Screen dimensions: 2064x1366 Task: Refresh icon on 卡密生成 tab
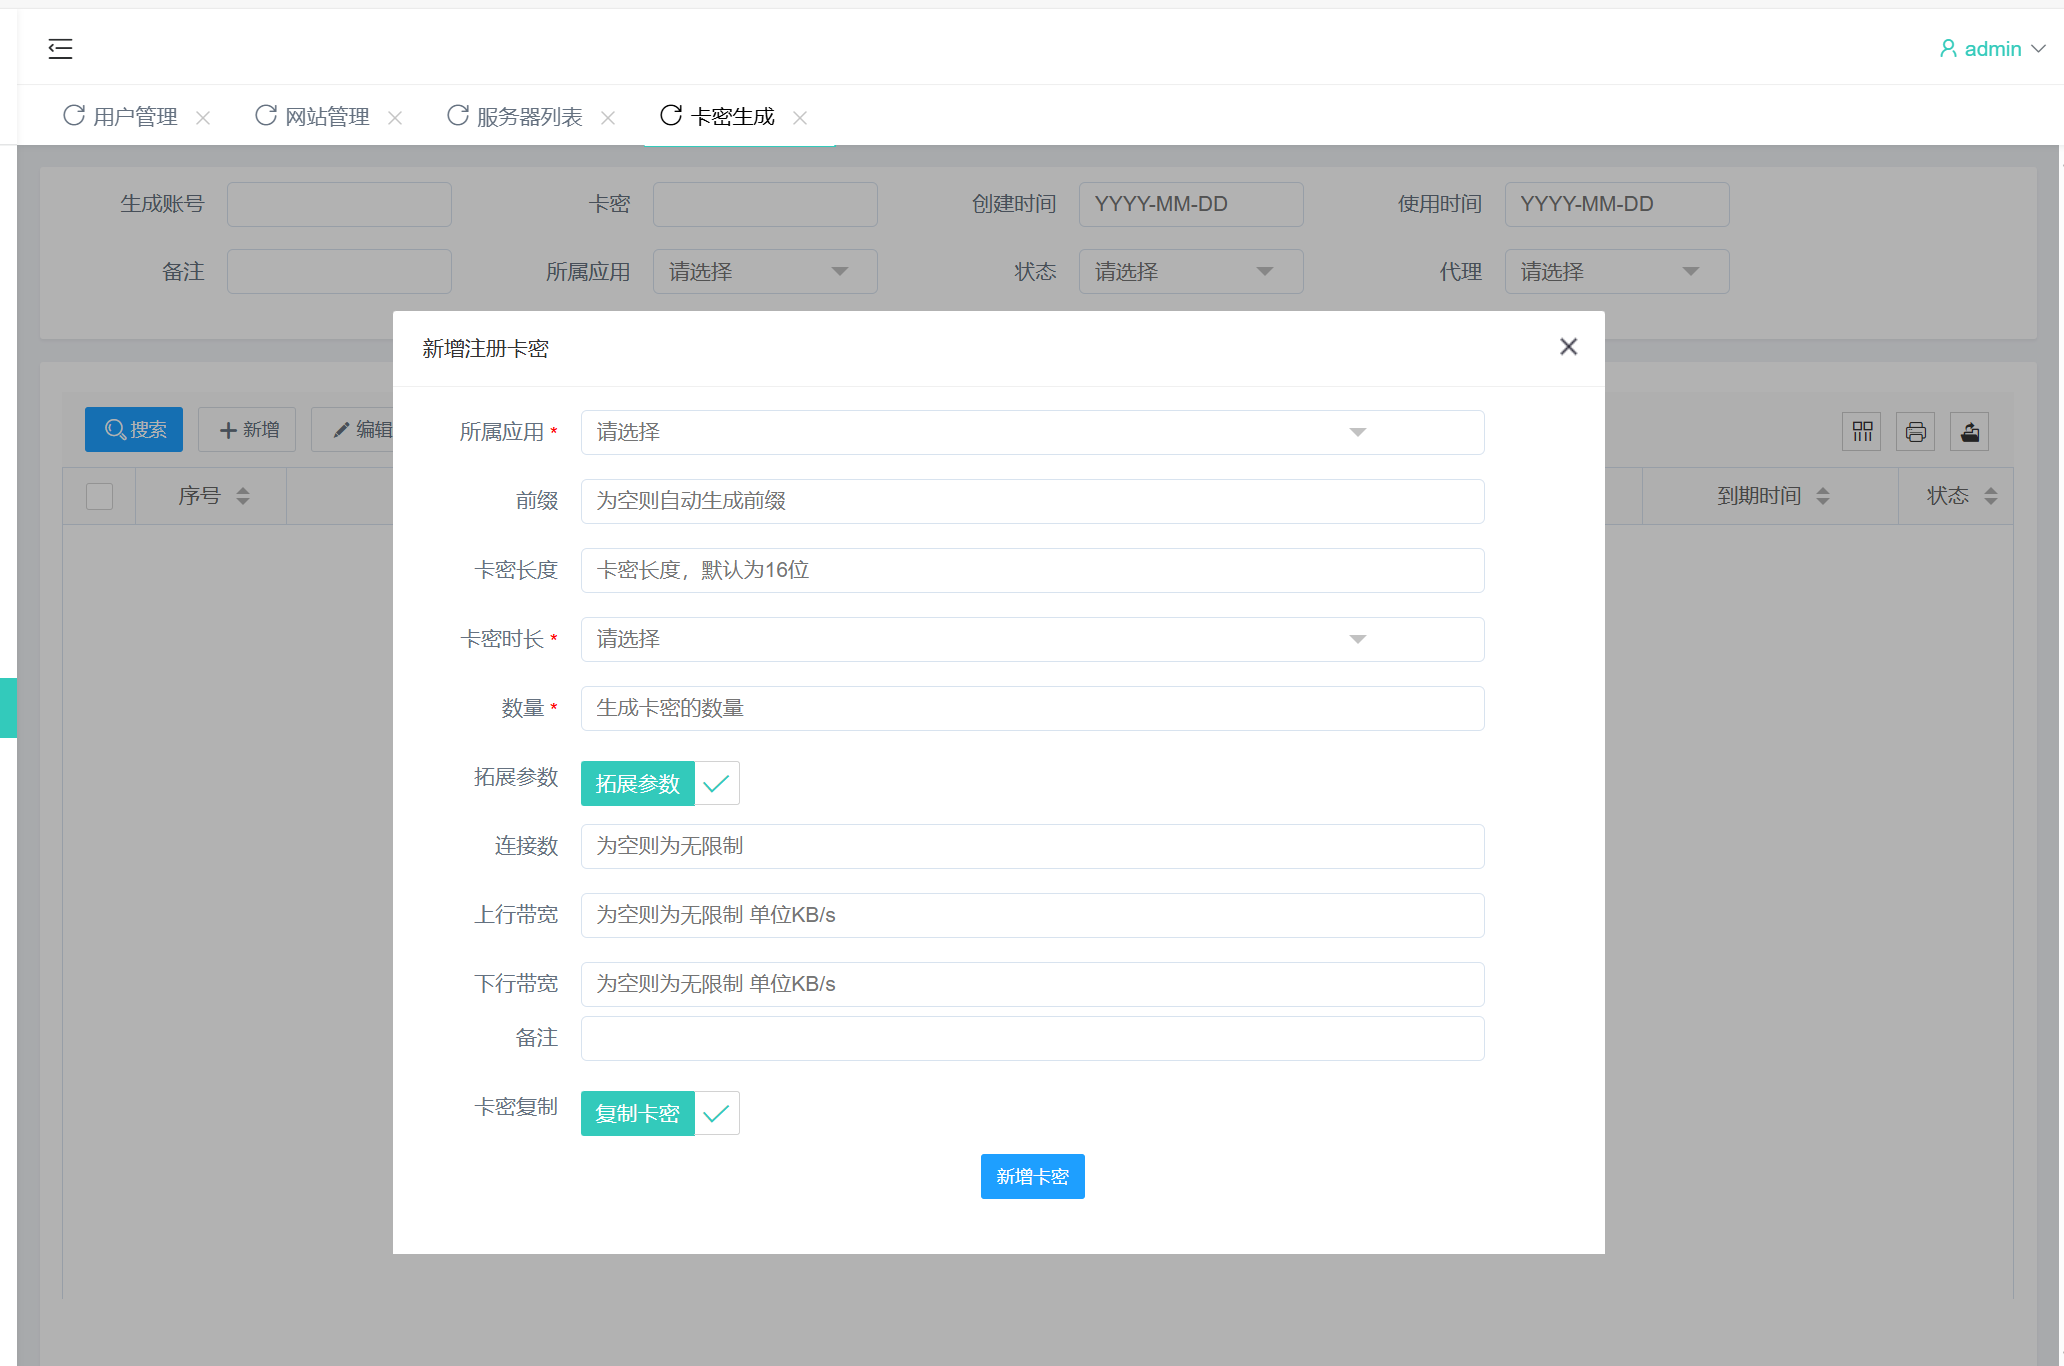[671, 115]
